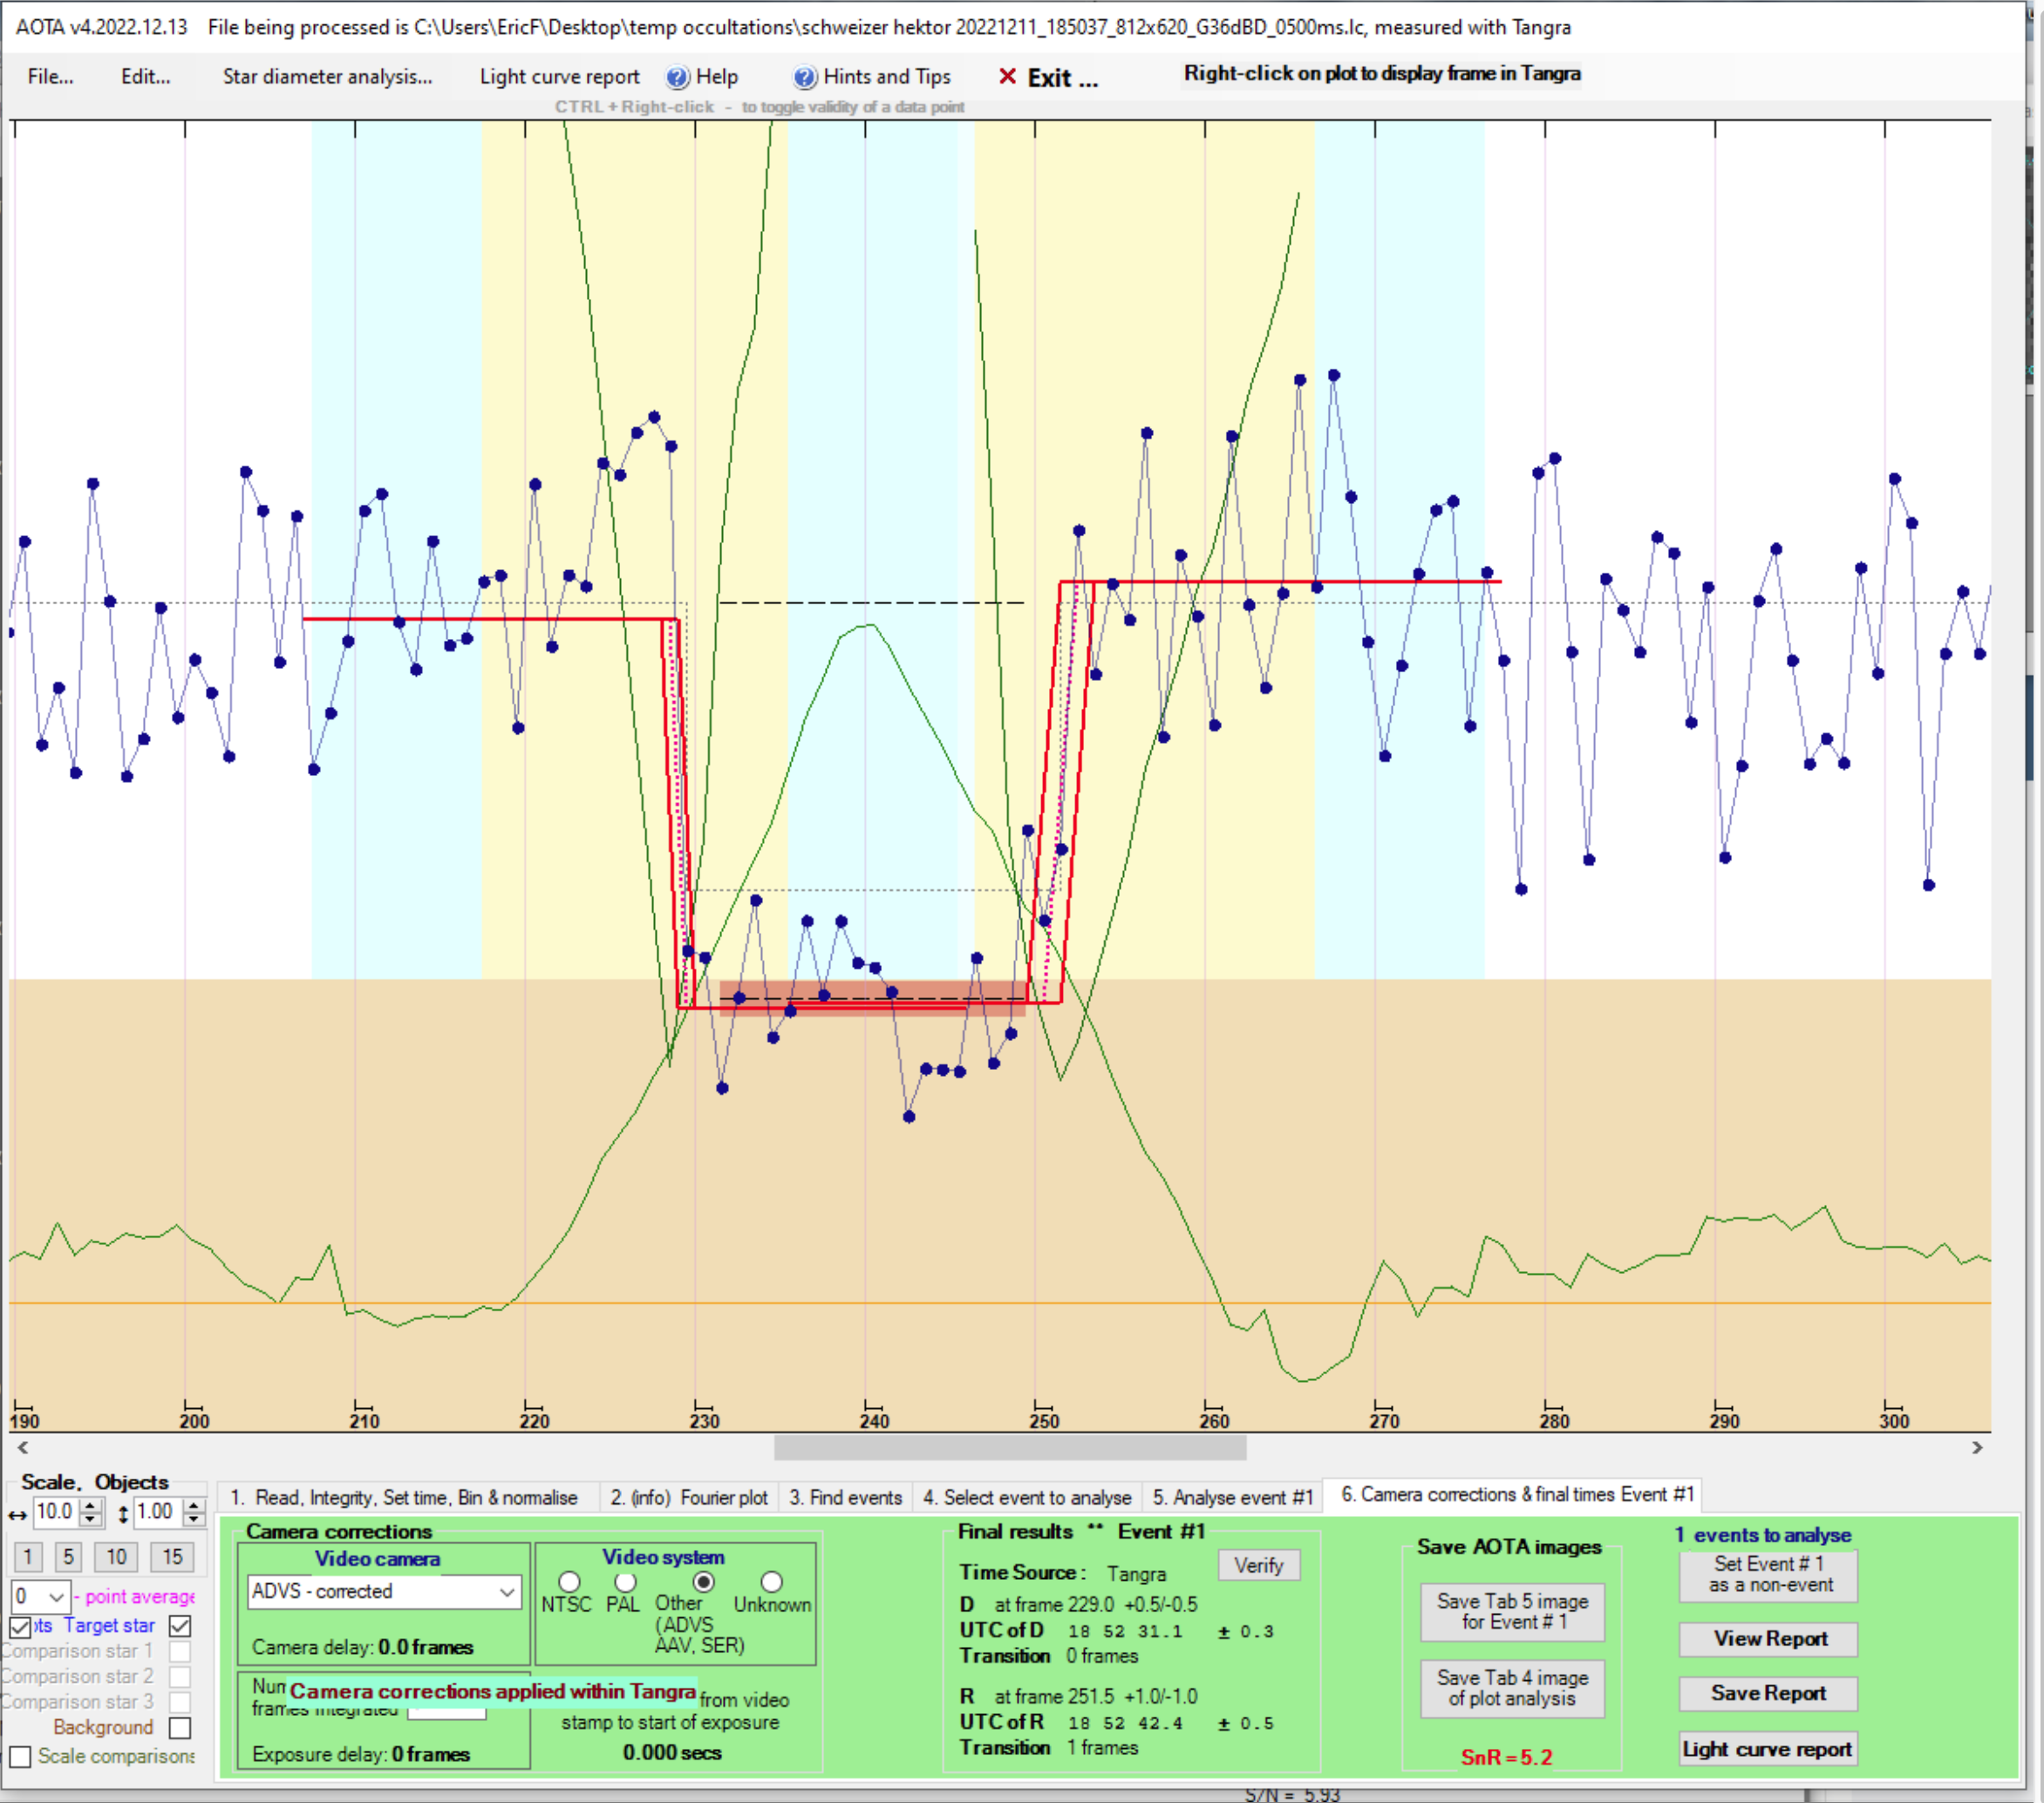Switch to the Find events tab
This screenshot has width=2044, height=1803.
pos(845,1497)
